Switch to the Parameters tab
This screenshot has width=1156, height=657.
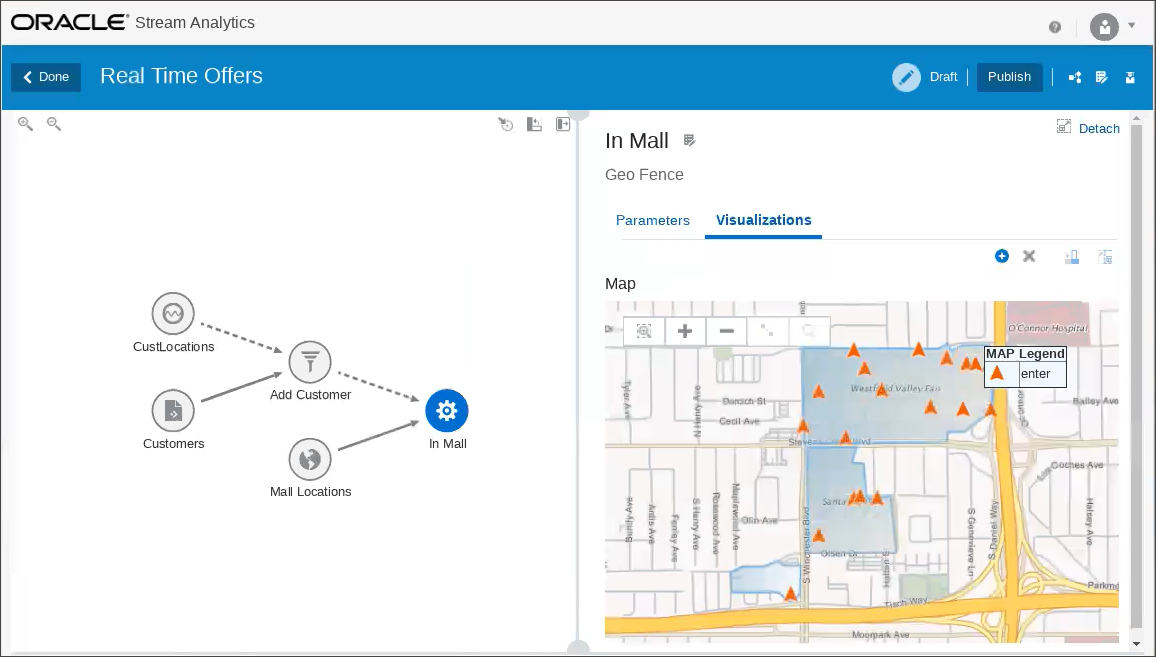coord(653,220)
